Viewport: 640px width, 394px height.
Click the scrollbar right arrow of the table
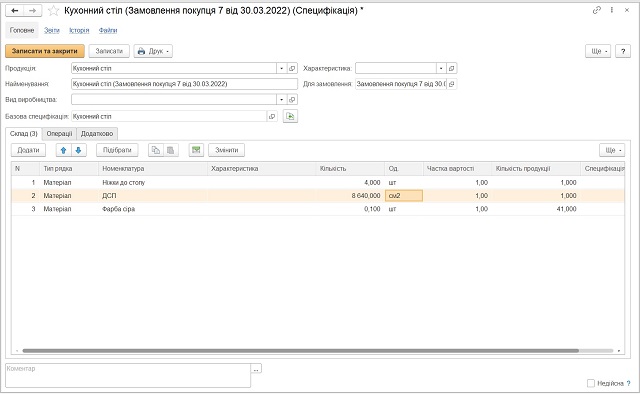(x=619, y=351)
